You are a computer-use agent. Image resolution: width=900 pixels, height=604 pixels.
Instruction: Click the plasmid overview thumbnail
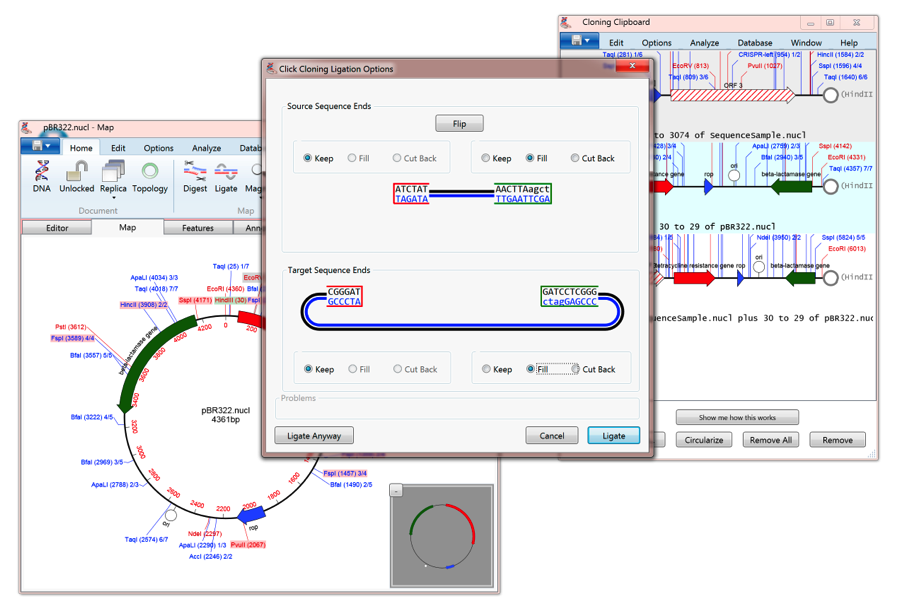[443, 536]
